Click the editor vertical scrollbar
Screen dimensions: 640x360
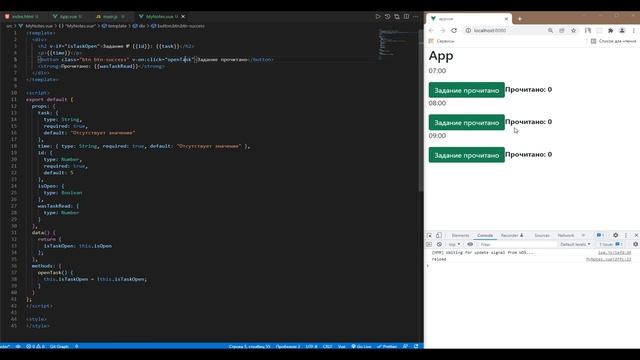pyautogui.click(x=420, y=110)
